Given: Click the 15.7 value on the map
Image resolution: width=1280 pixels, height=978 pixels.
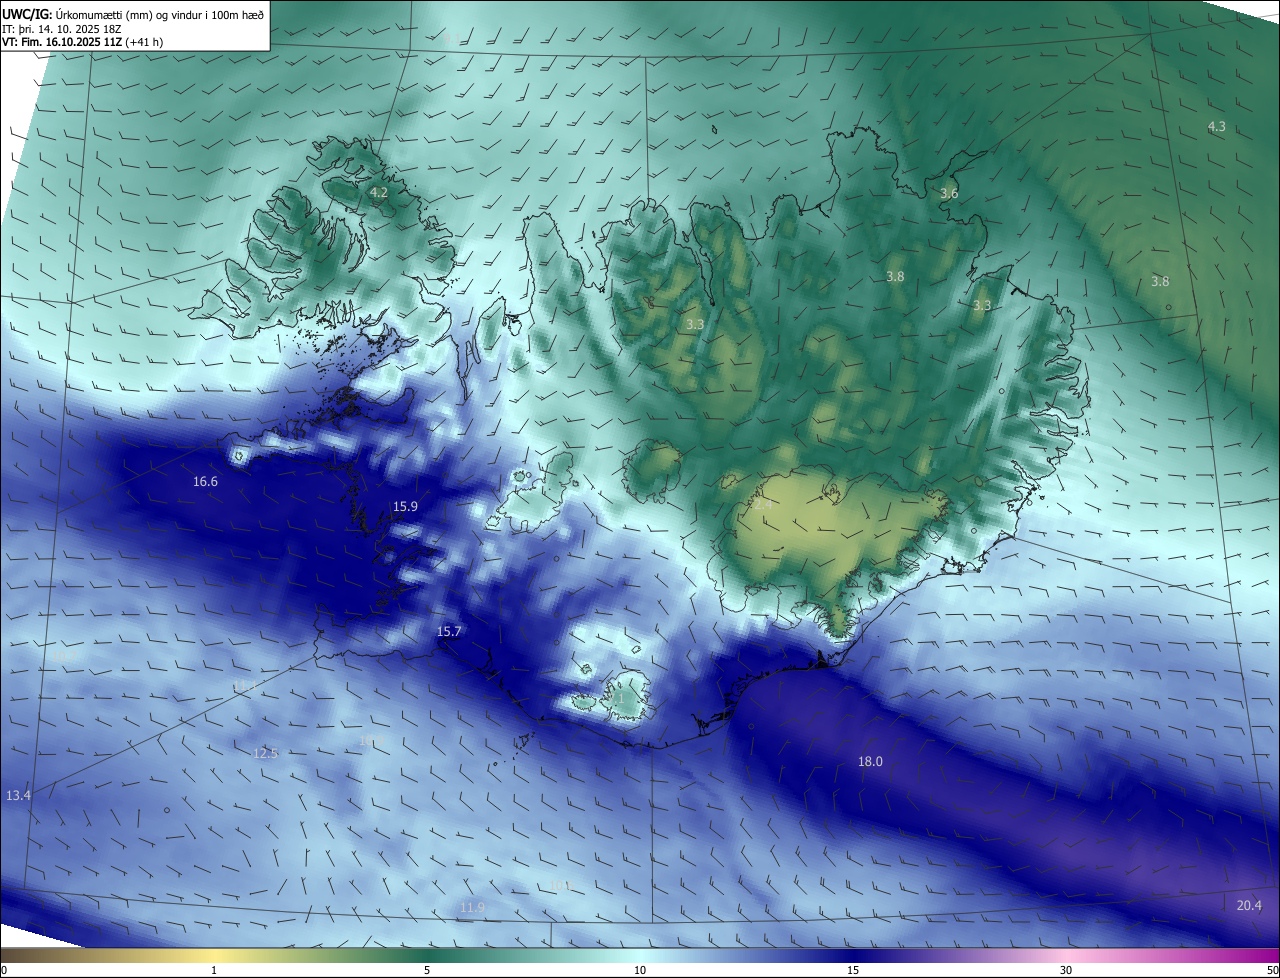Looking at the screenshot, I should click(450, 632).
